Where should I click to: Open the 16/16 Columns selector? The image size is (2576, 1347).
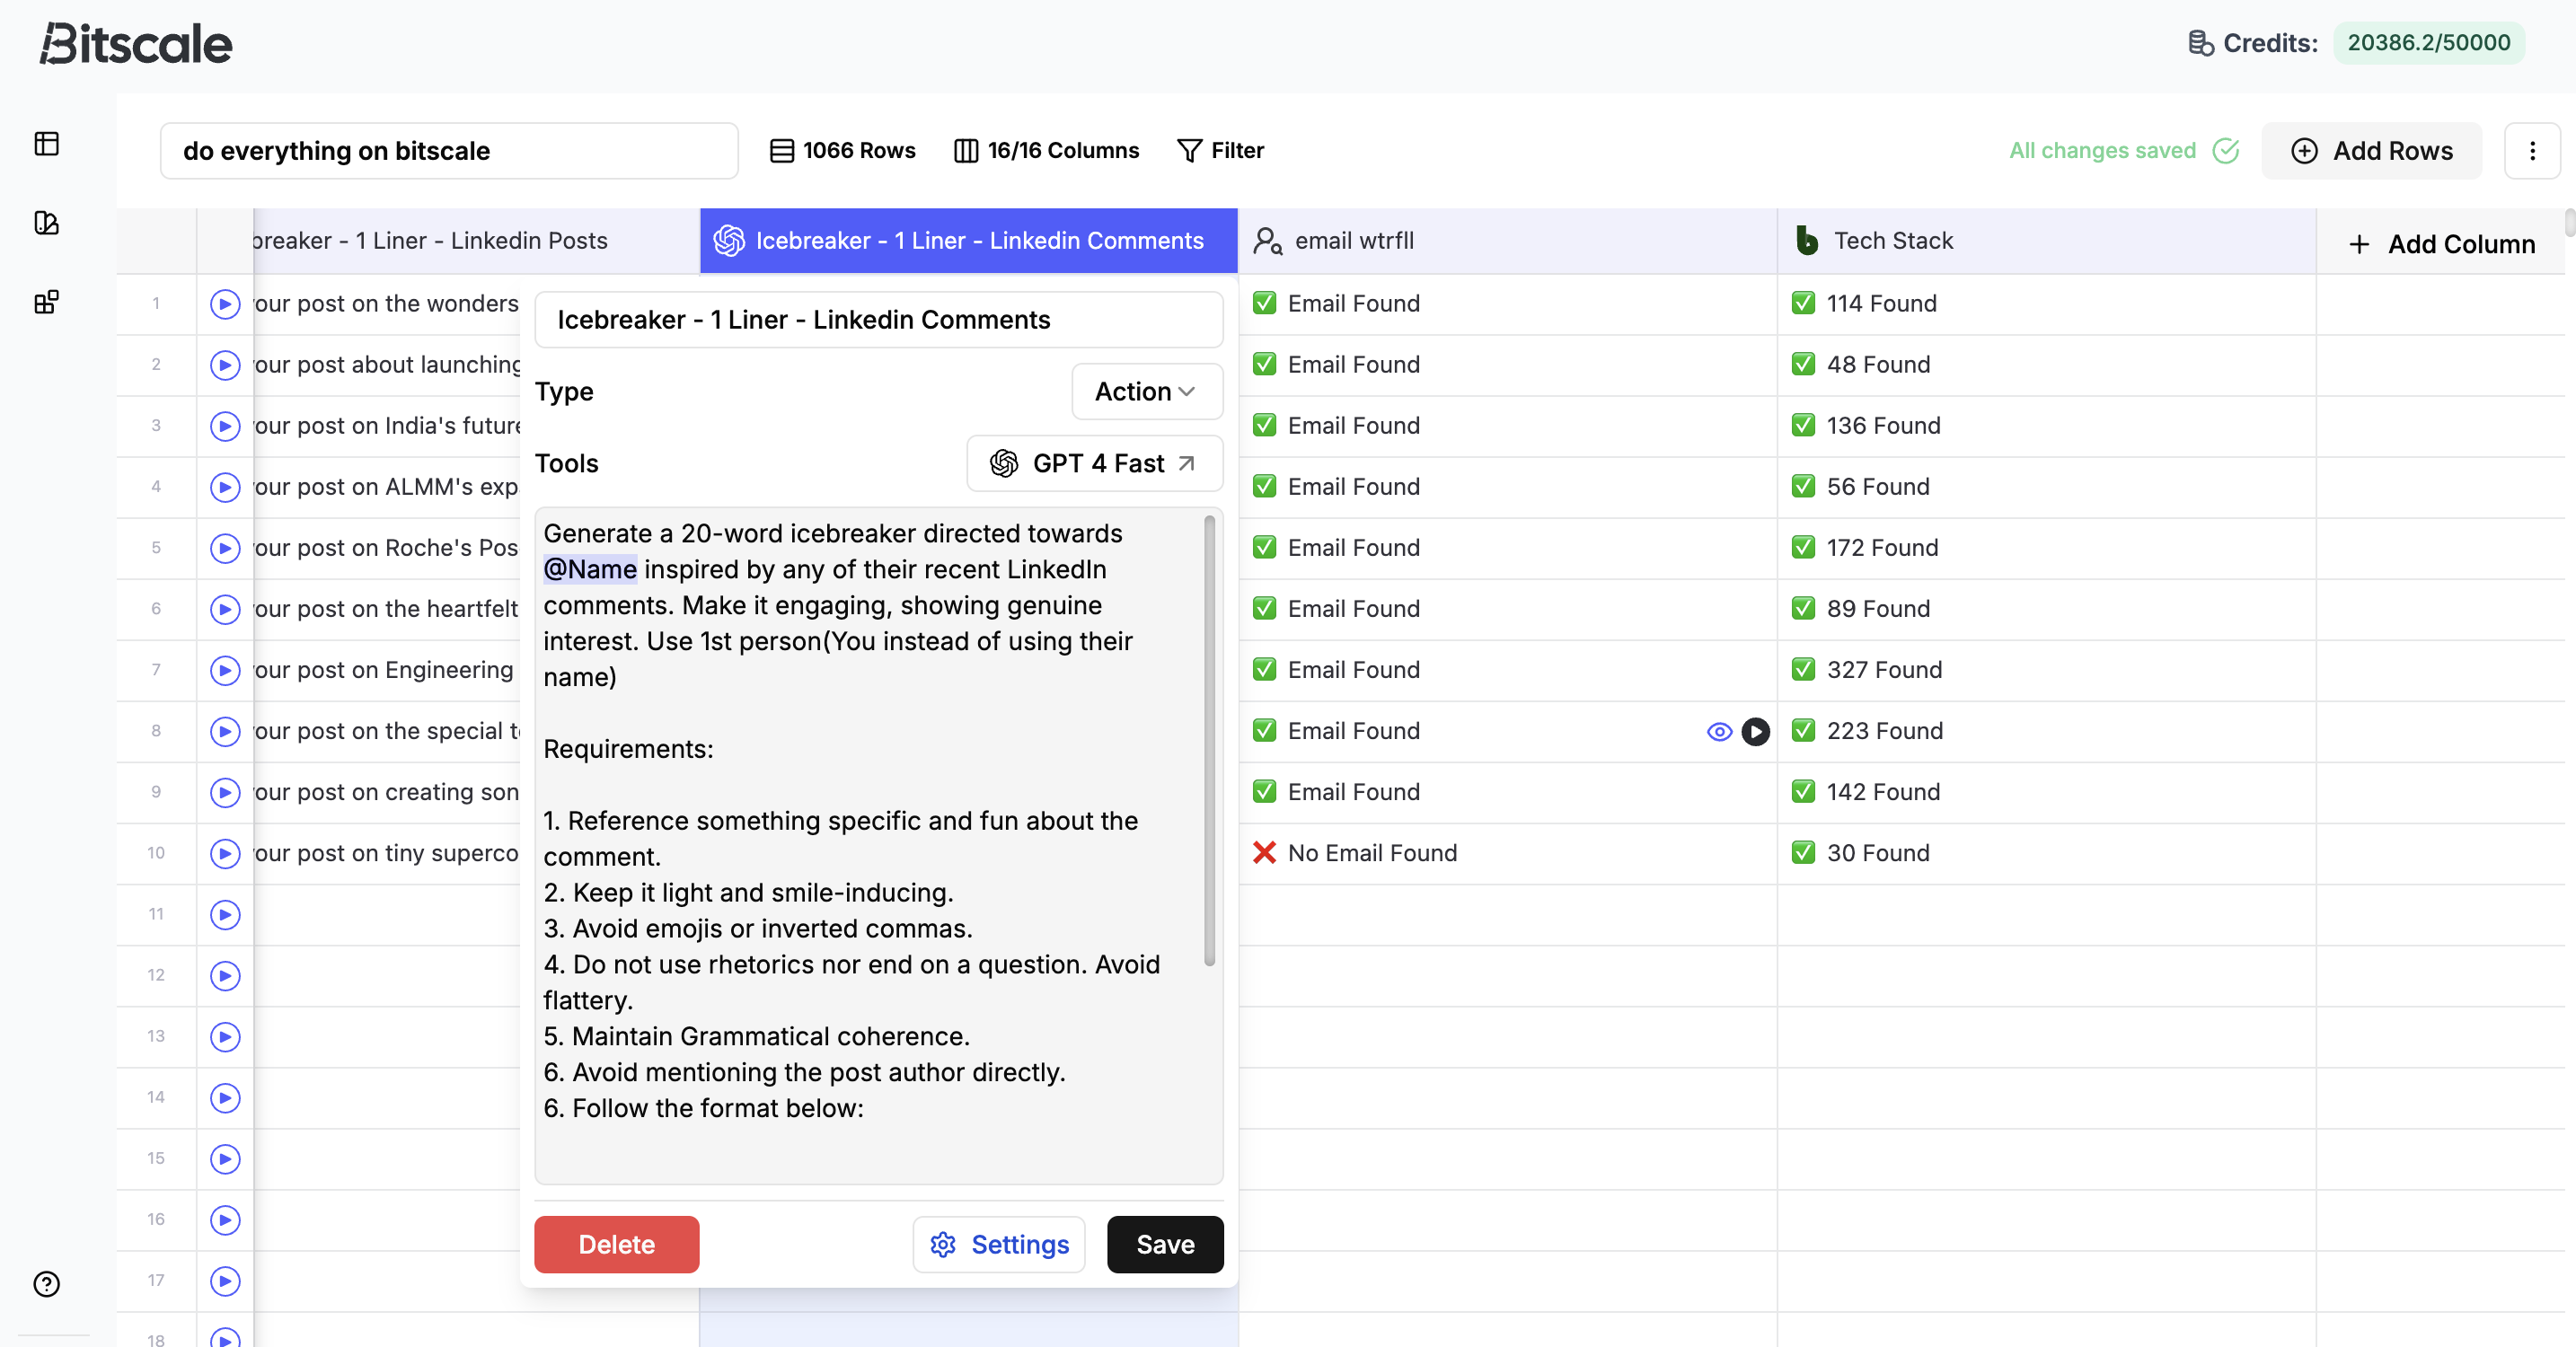[x=1046, y=151]
